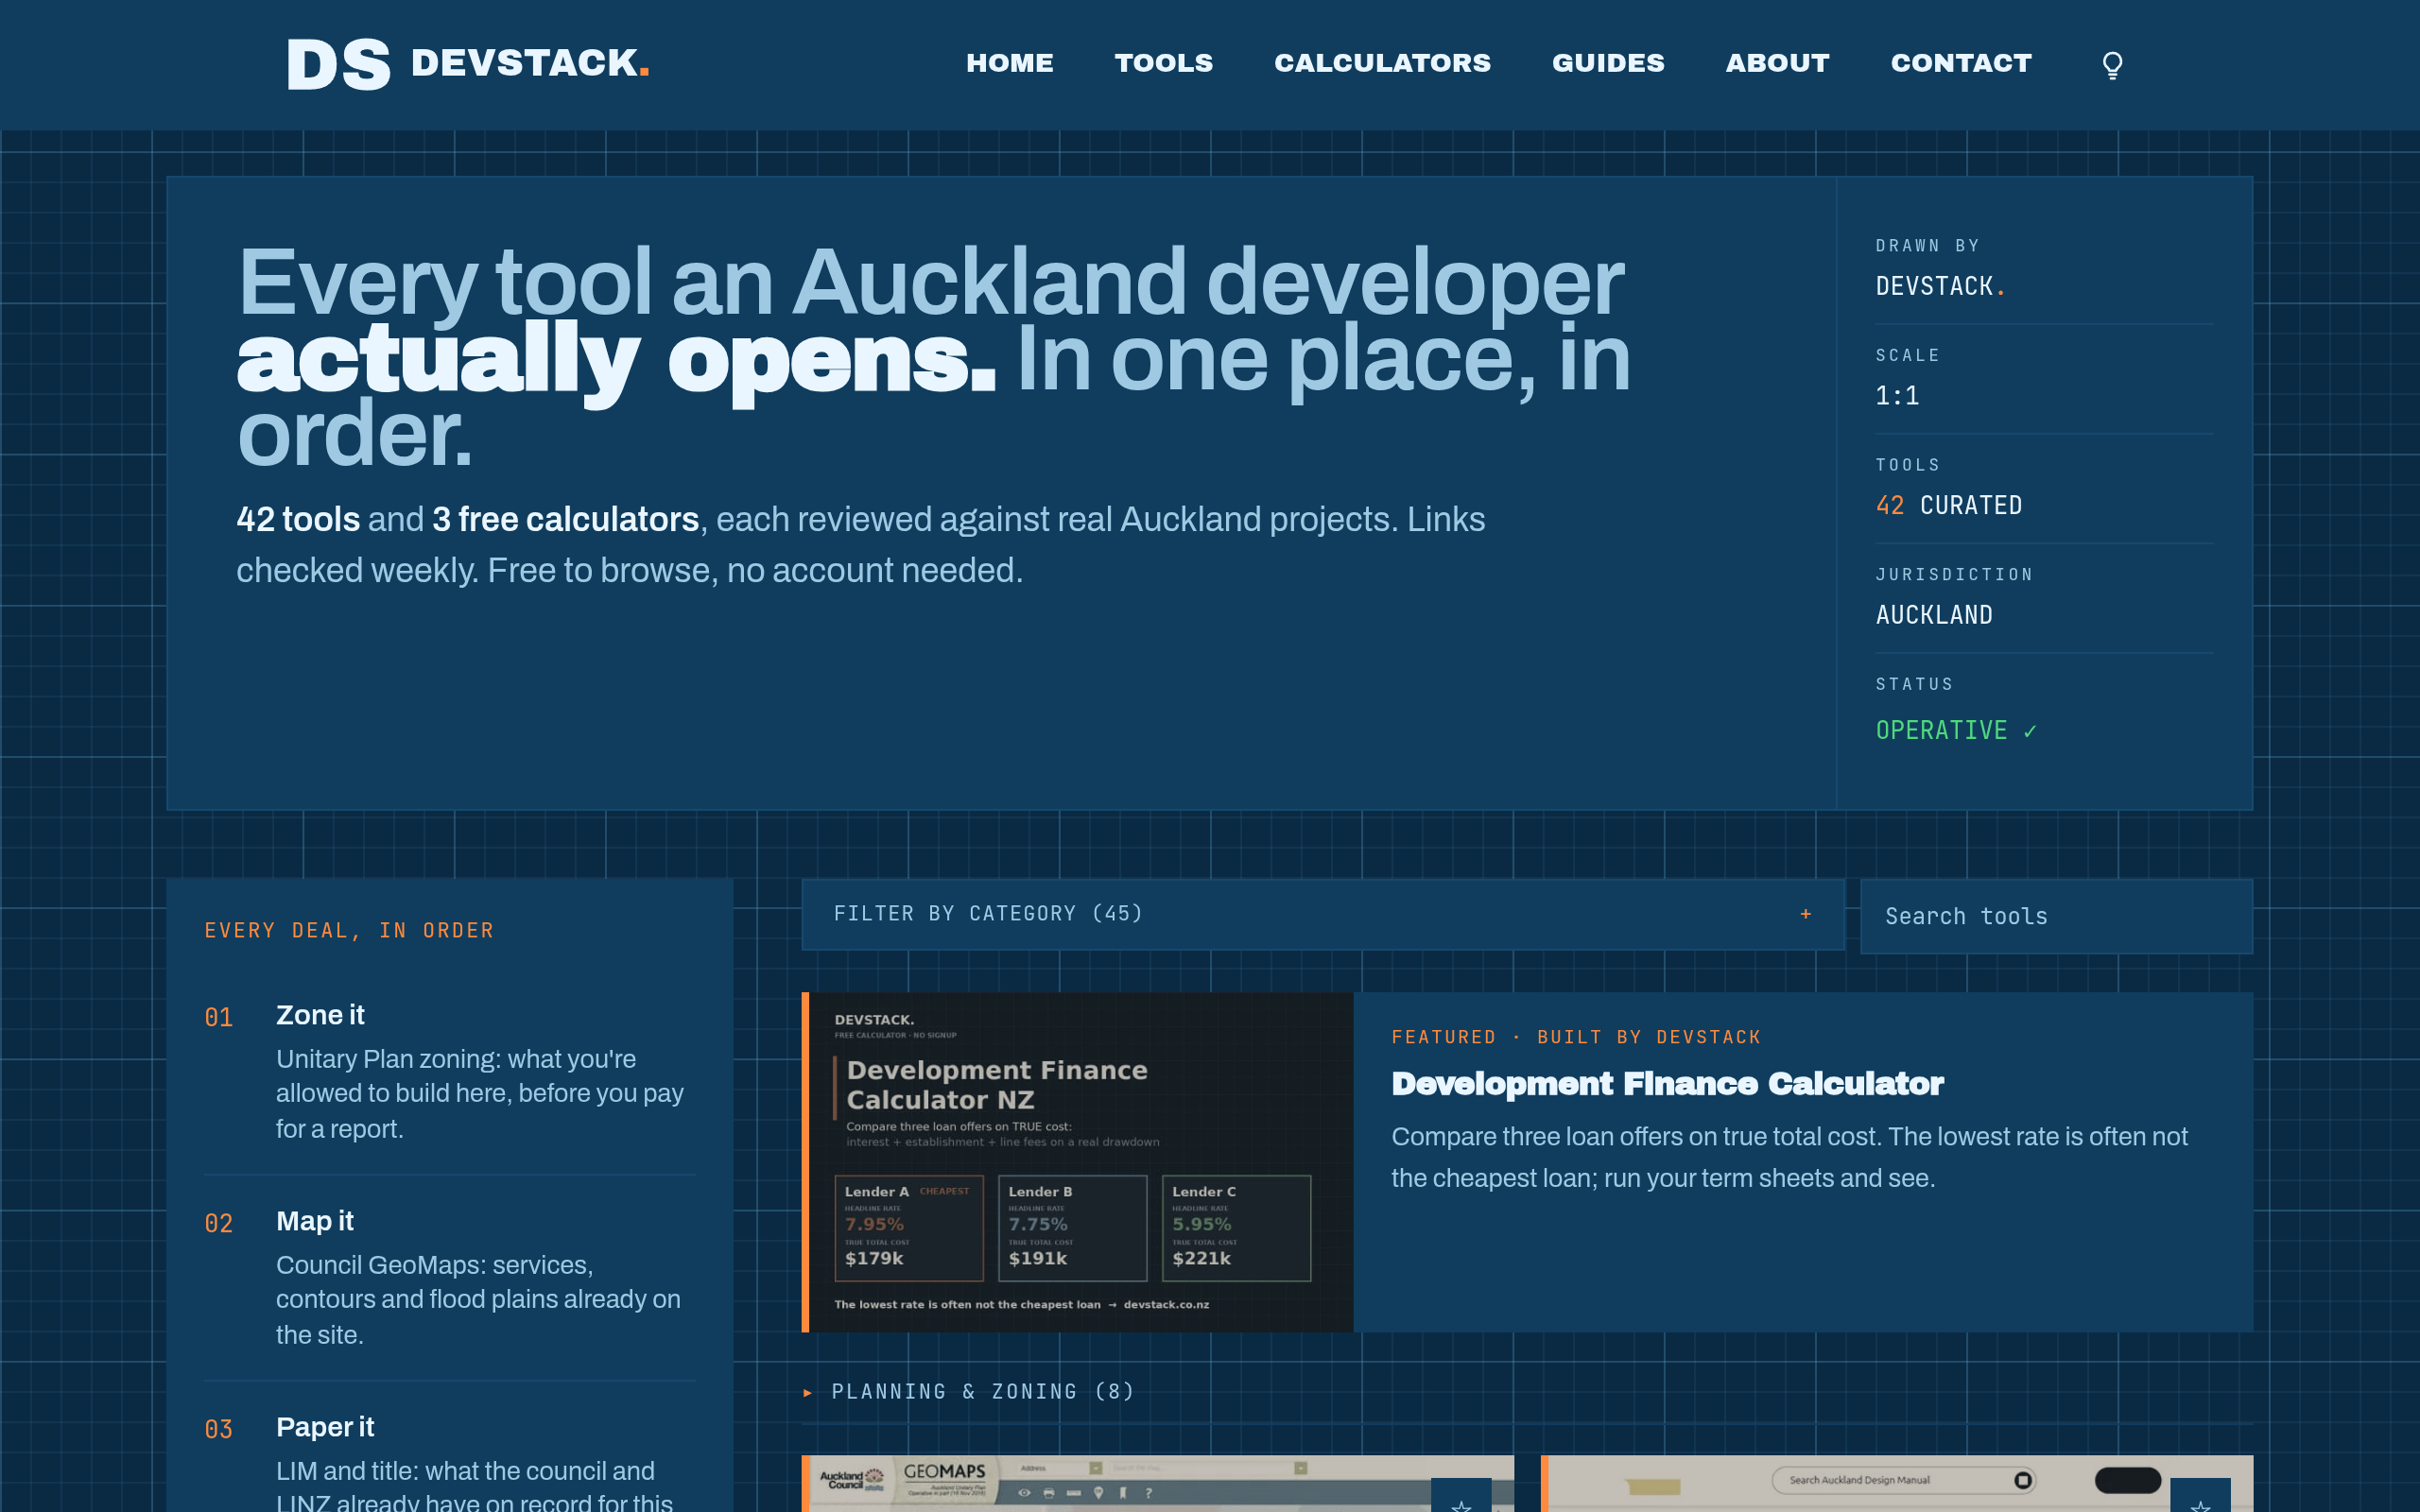Screen dimensions: 2420x1512
Task: Click the 'OPERATIVE ✓' status value
Action: tap(1956, 731)
